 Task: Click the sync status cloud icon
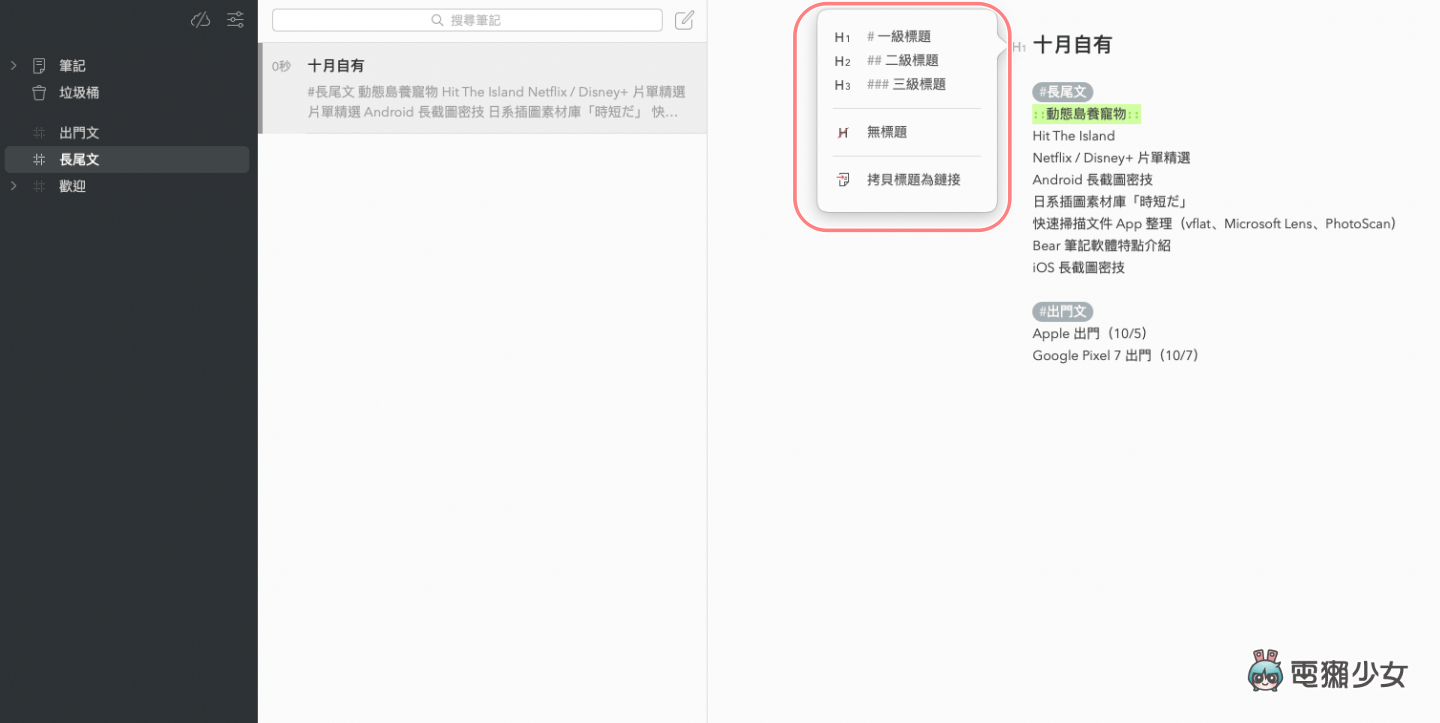(x=201, y=19)
